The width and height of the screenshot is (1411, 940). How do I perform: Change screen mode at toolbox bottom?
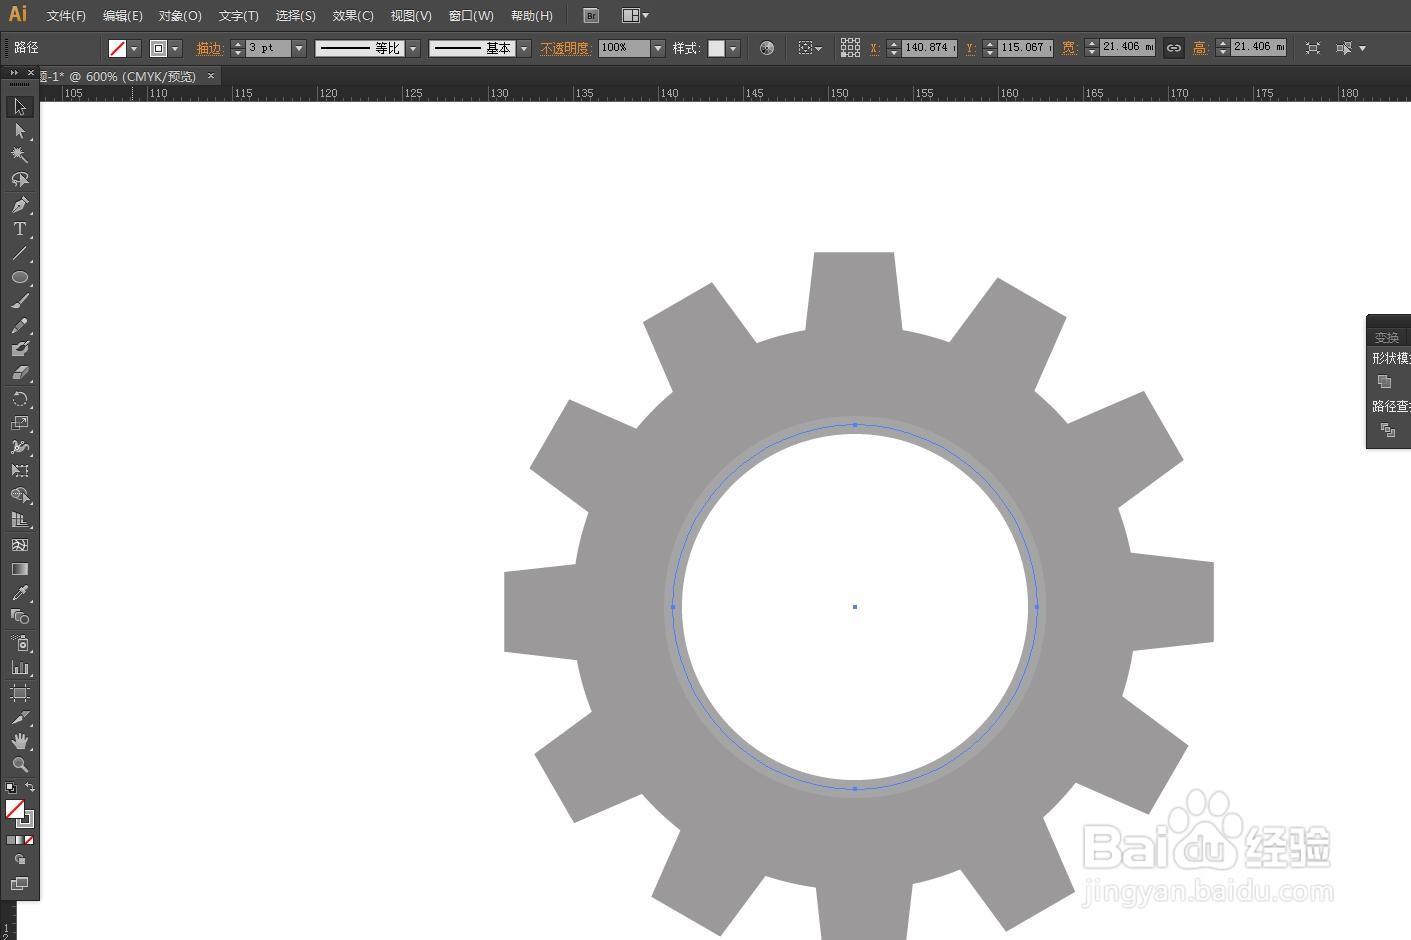click(20, 883)
